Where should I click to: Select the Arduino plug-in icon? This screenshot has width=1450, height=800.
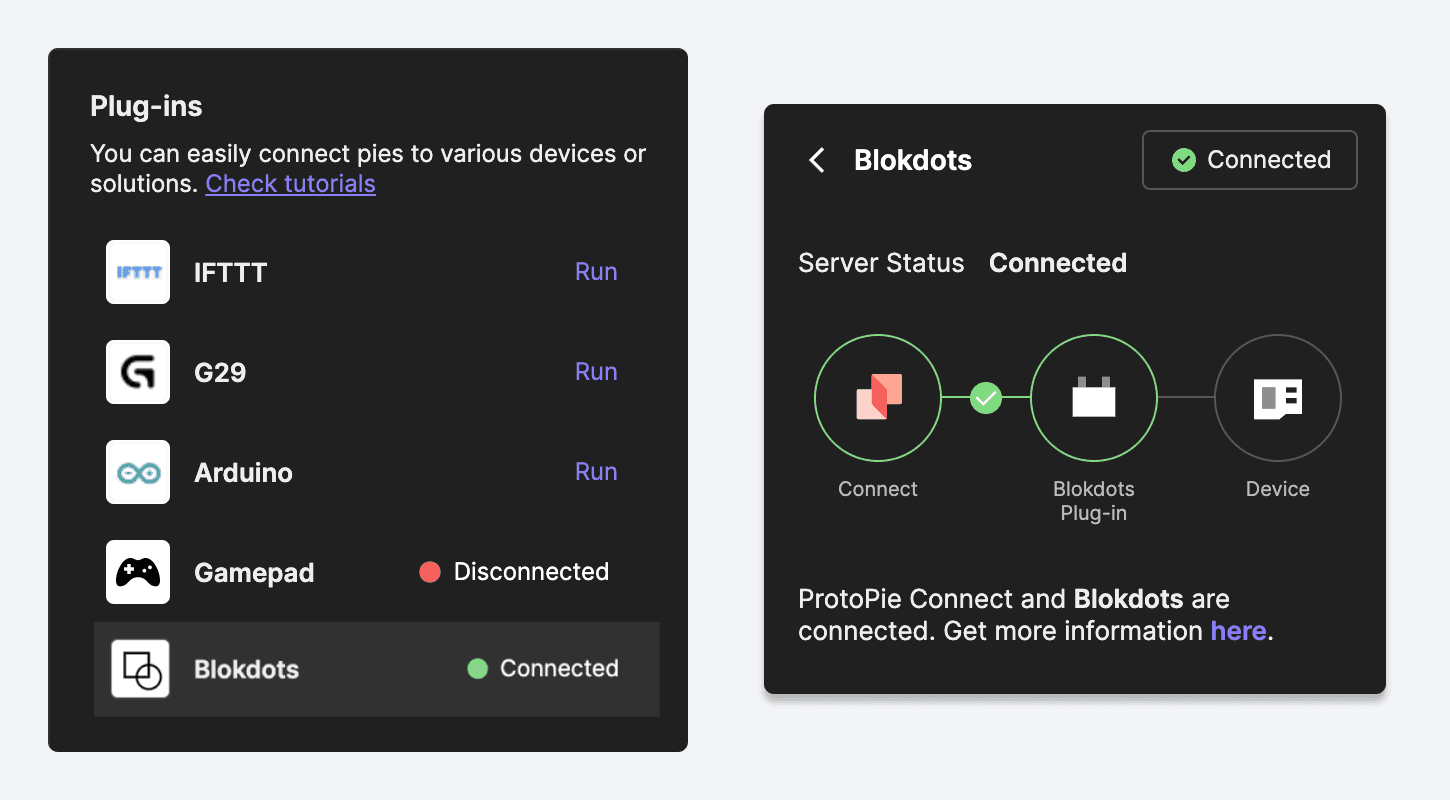click(x=137, y=471)
